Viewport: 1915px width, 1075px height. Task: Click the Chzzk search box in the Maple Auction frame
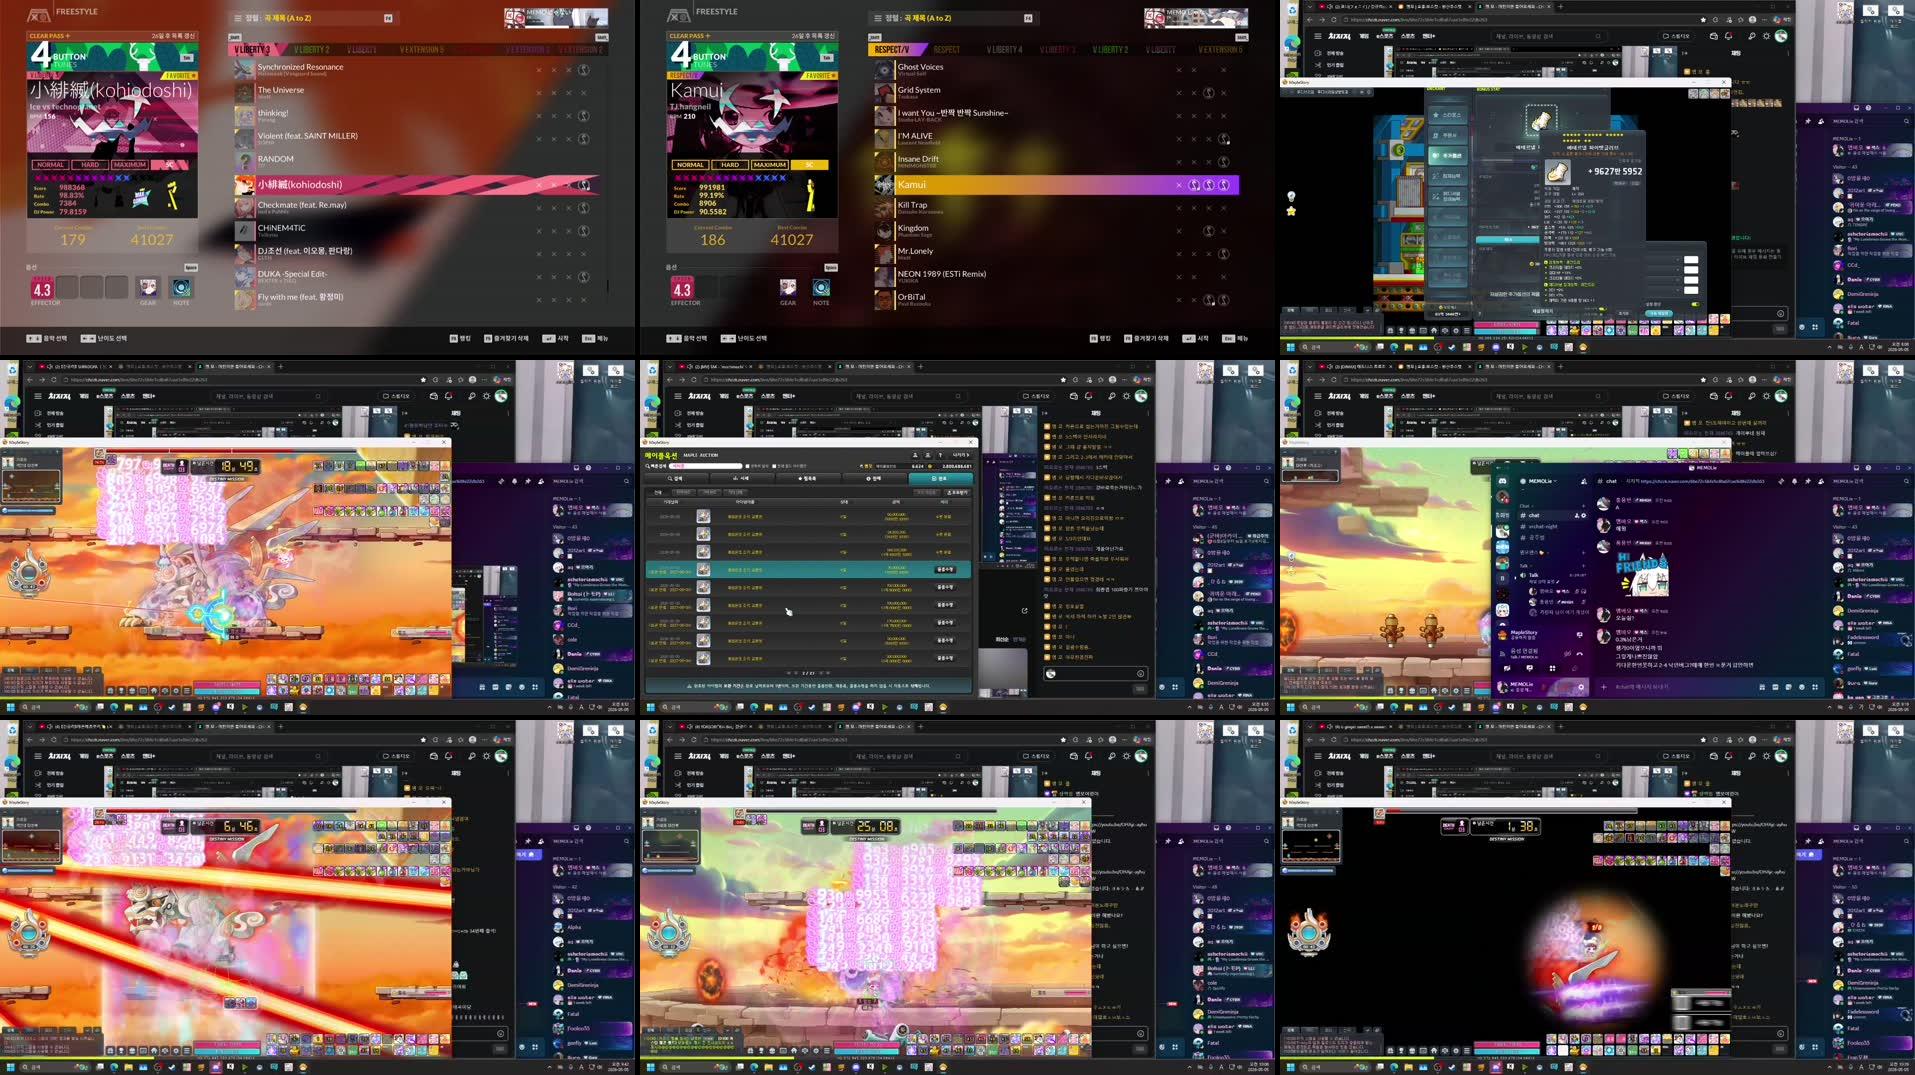(907, 396)
